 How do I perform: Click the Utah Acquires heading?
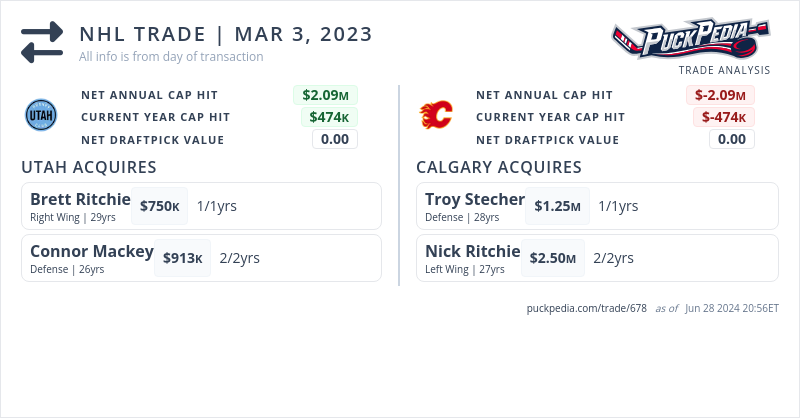88,167
